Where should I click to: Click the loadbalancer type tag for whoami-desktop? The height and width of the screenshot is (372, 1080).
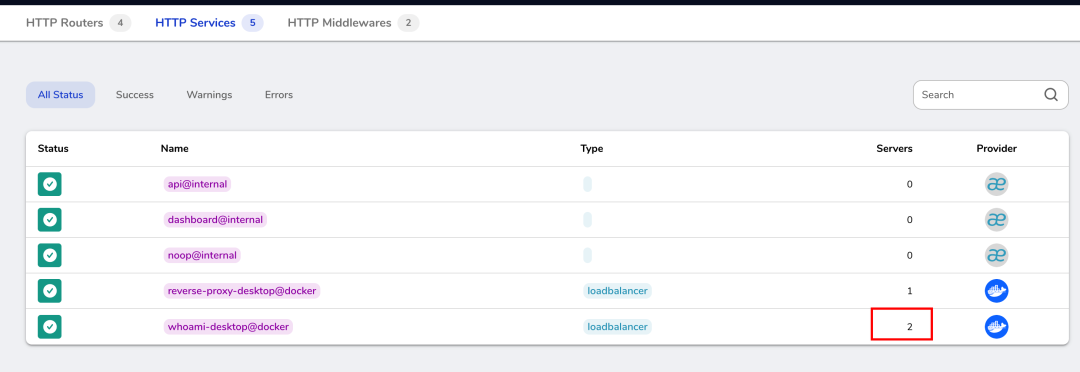click(x=617, y=327)
